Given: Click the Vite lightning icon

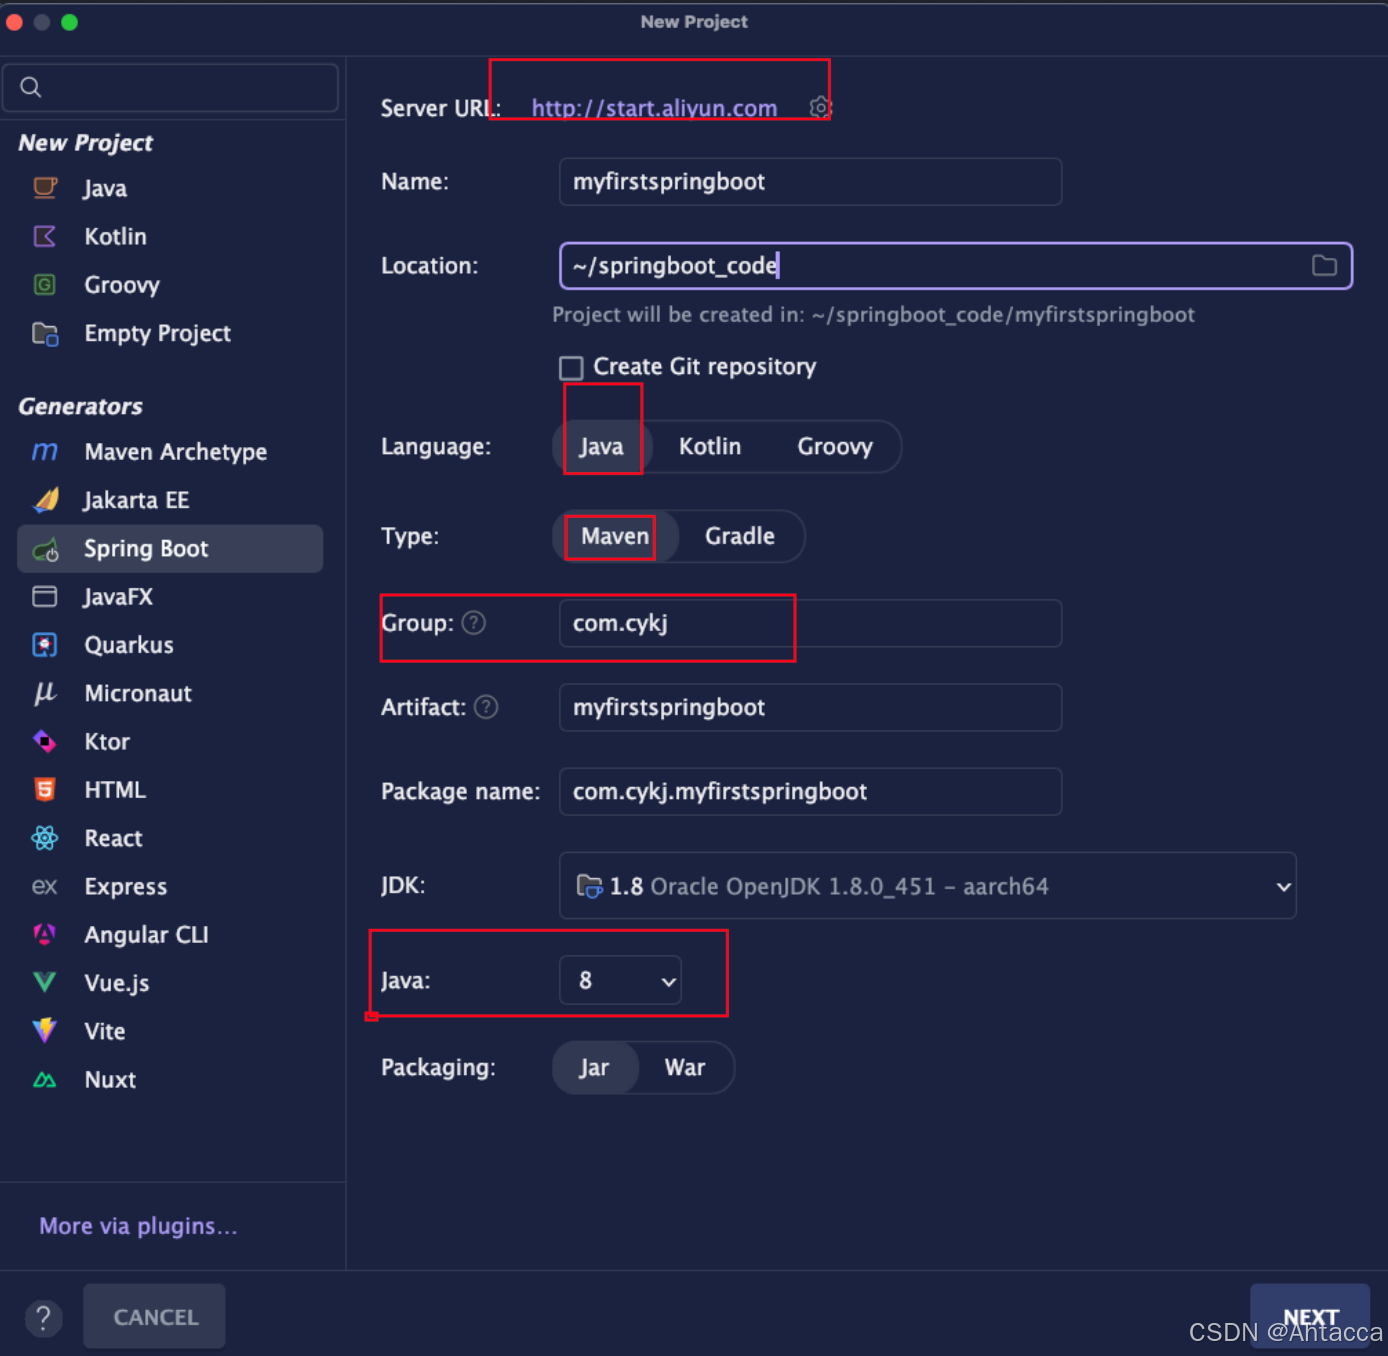Looking at the screenshot, I should (45, 1030).
